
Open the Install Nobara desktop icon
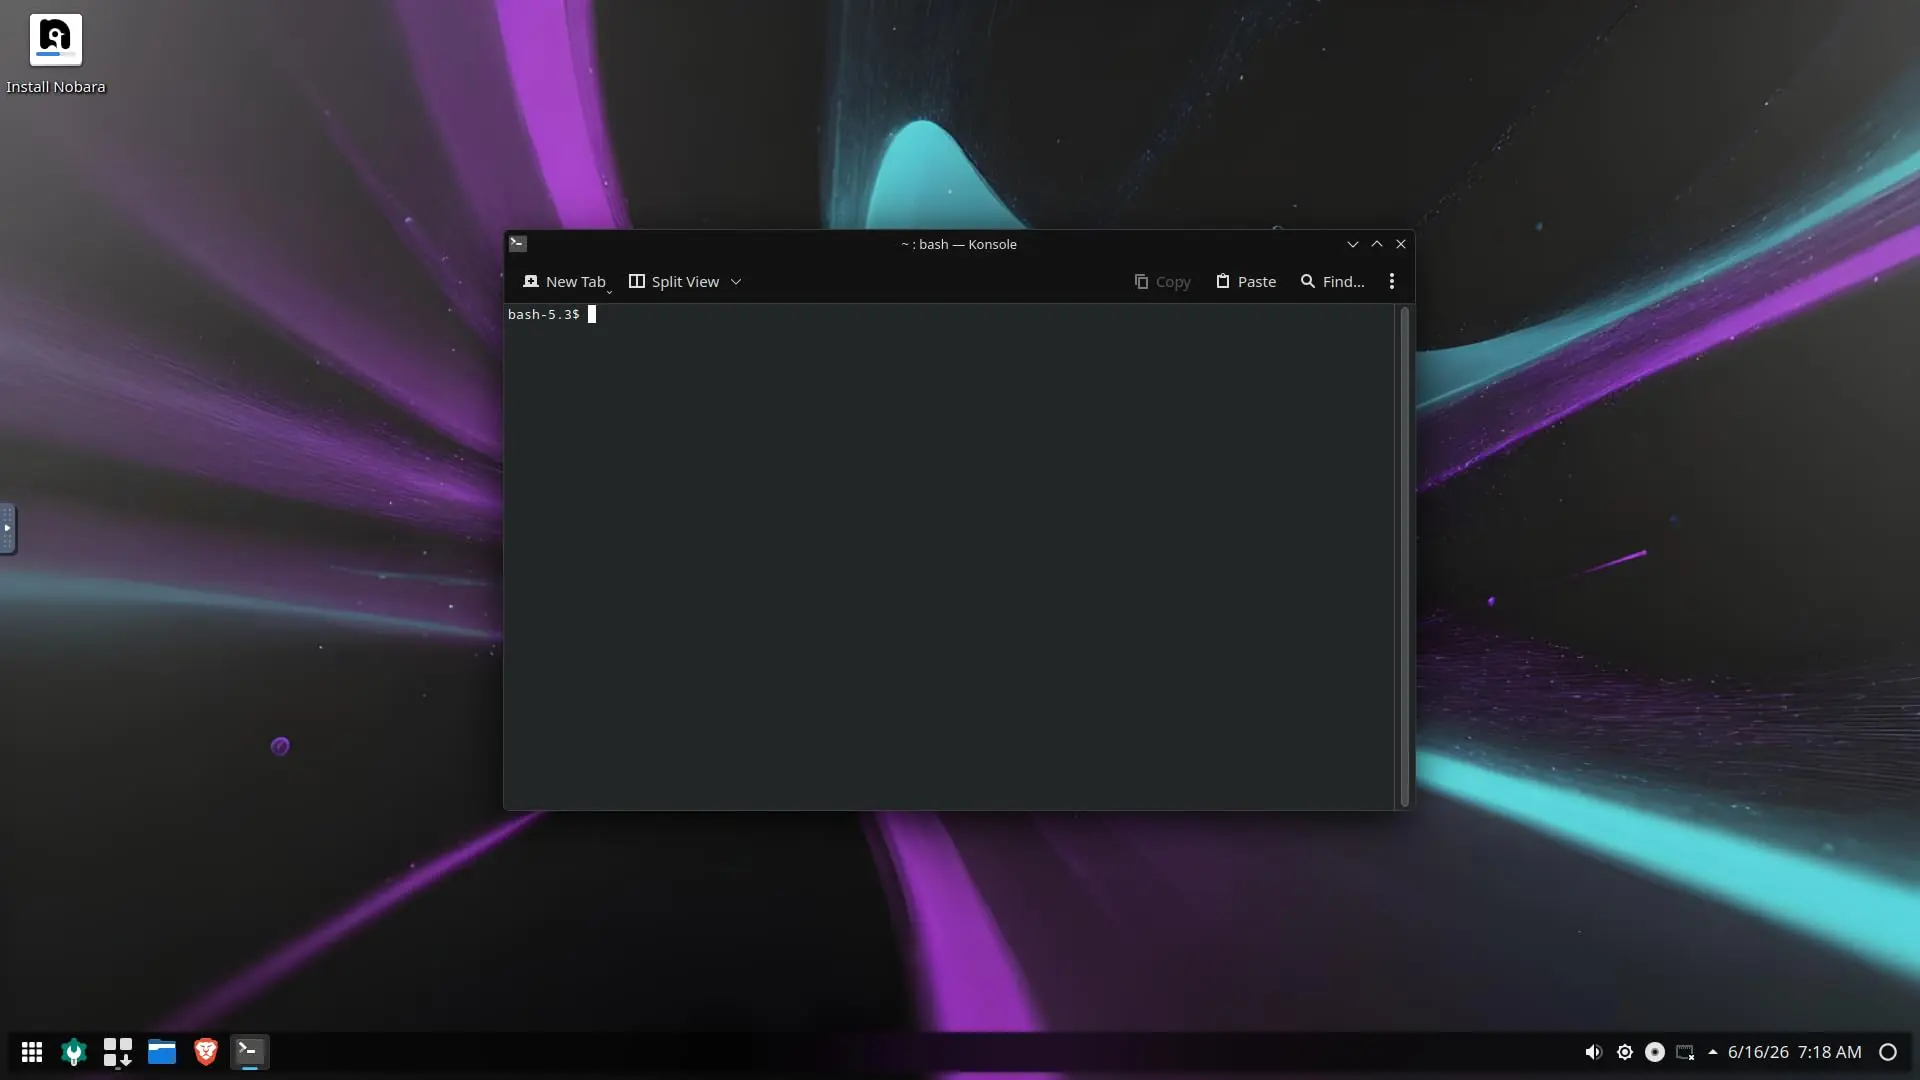55,54
